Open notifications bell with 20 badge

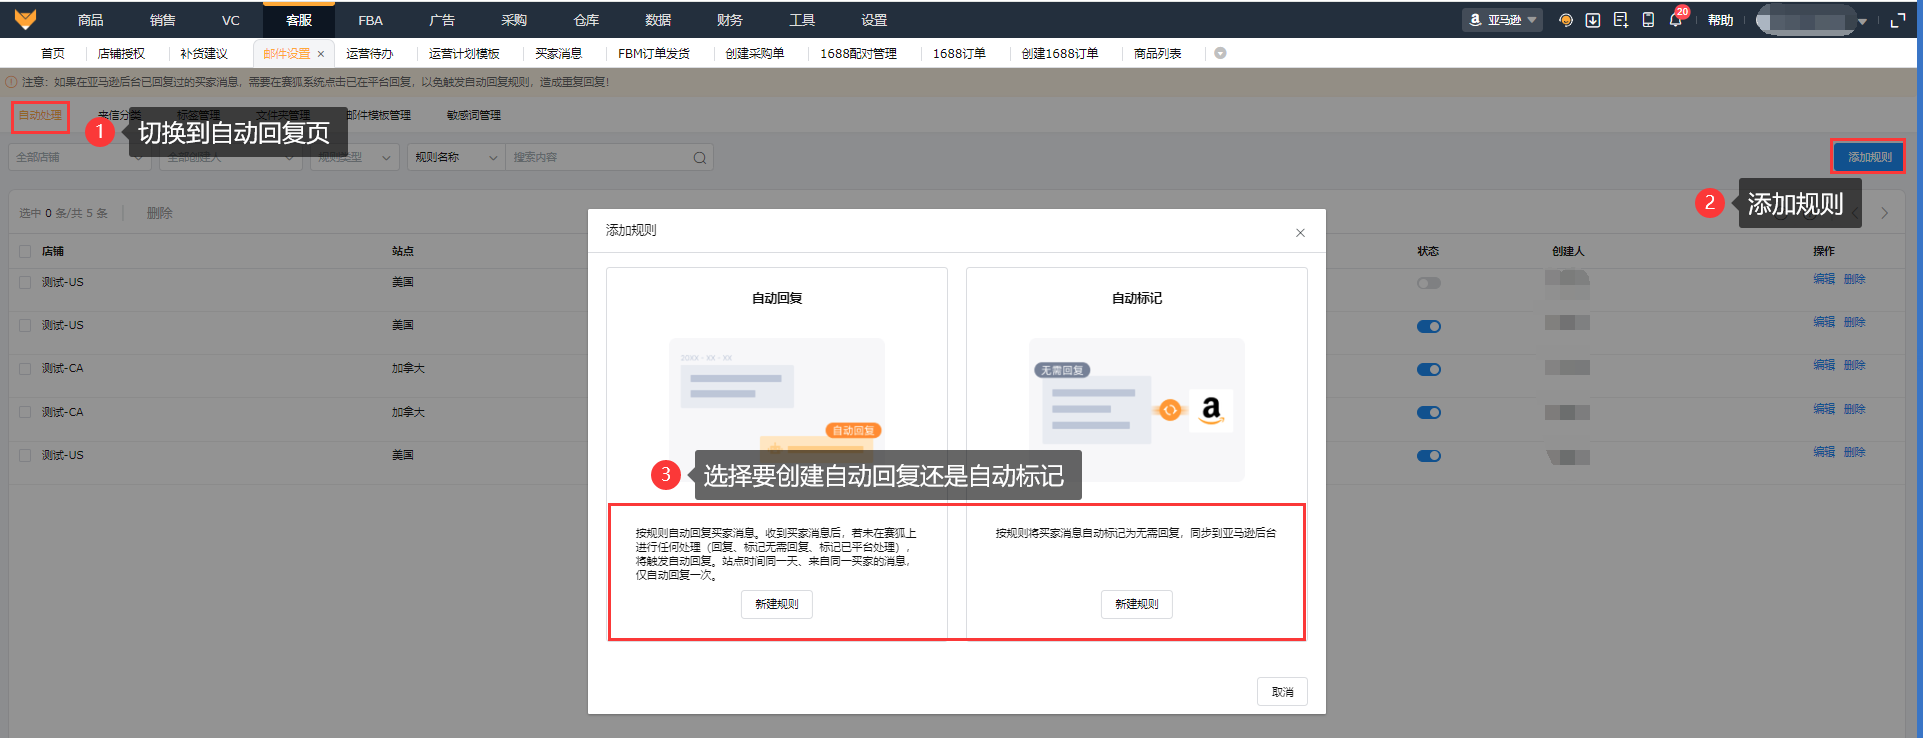point(1677,19)
